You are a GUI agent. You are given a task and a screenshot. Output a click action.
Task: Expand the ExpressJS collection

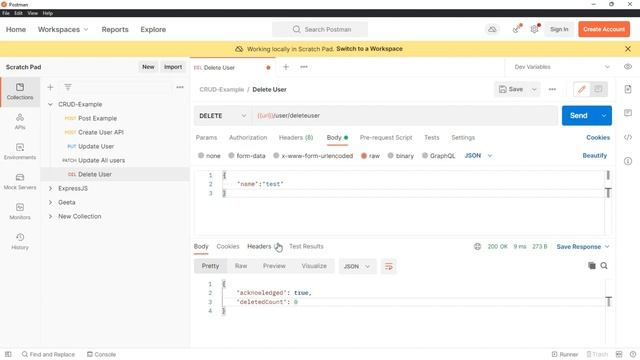click(50, 189)
